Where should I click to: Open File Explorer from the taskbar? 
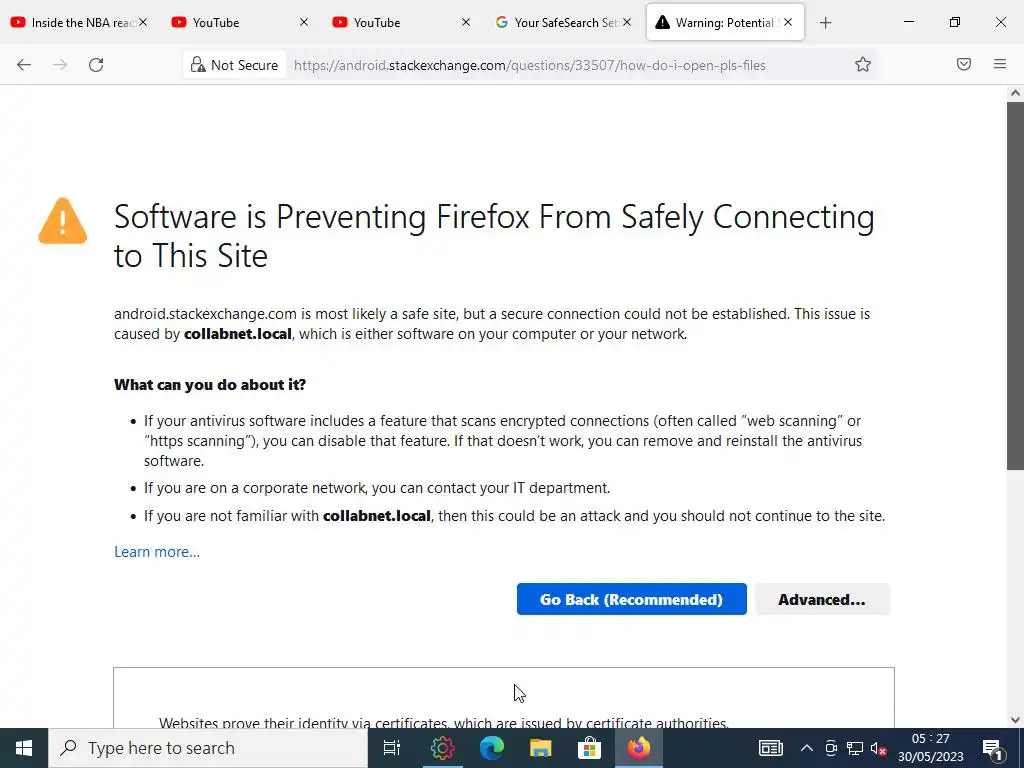(x=540, y=748)
